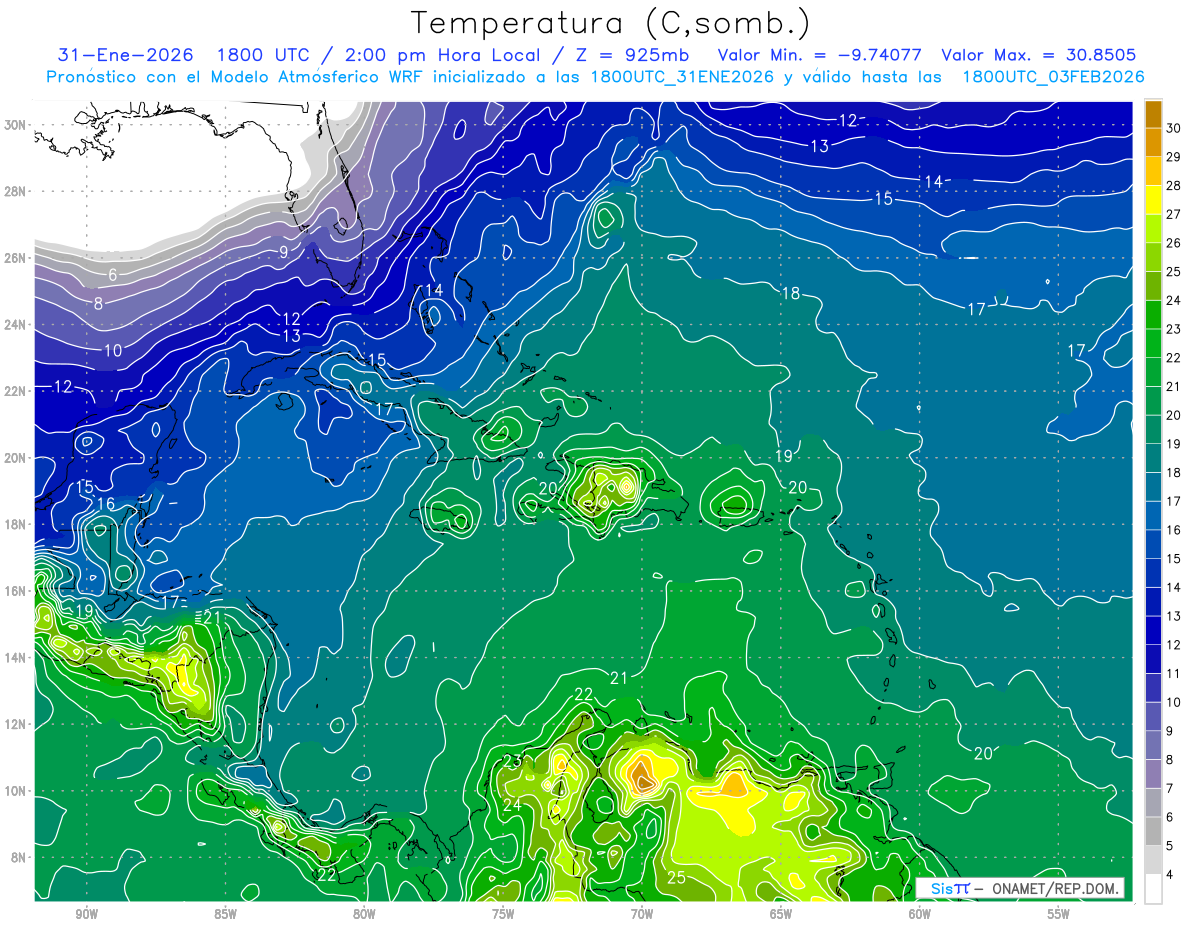Click the map contour label "18"
This screenshot has width=1200, height=927.
coord(791,293)
